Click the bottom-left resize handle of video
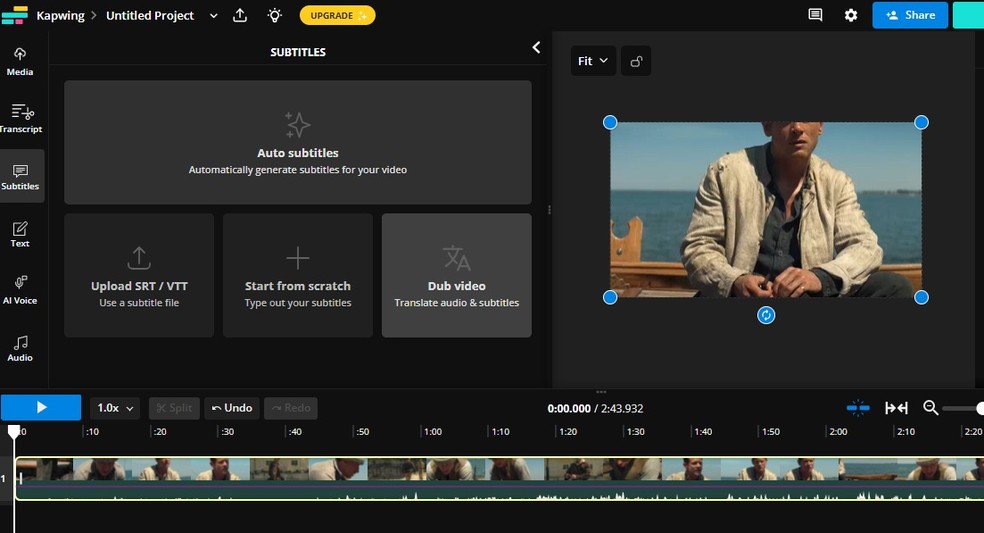The image size is (984, 533). click(610, 298)
